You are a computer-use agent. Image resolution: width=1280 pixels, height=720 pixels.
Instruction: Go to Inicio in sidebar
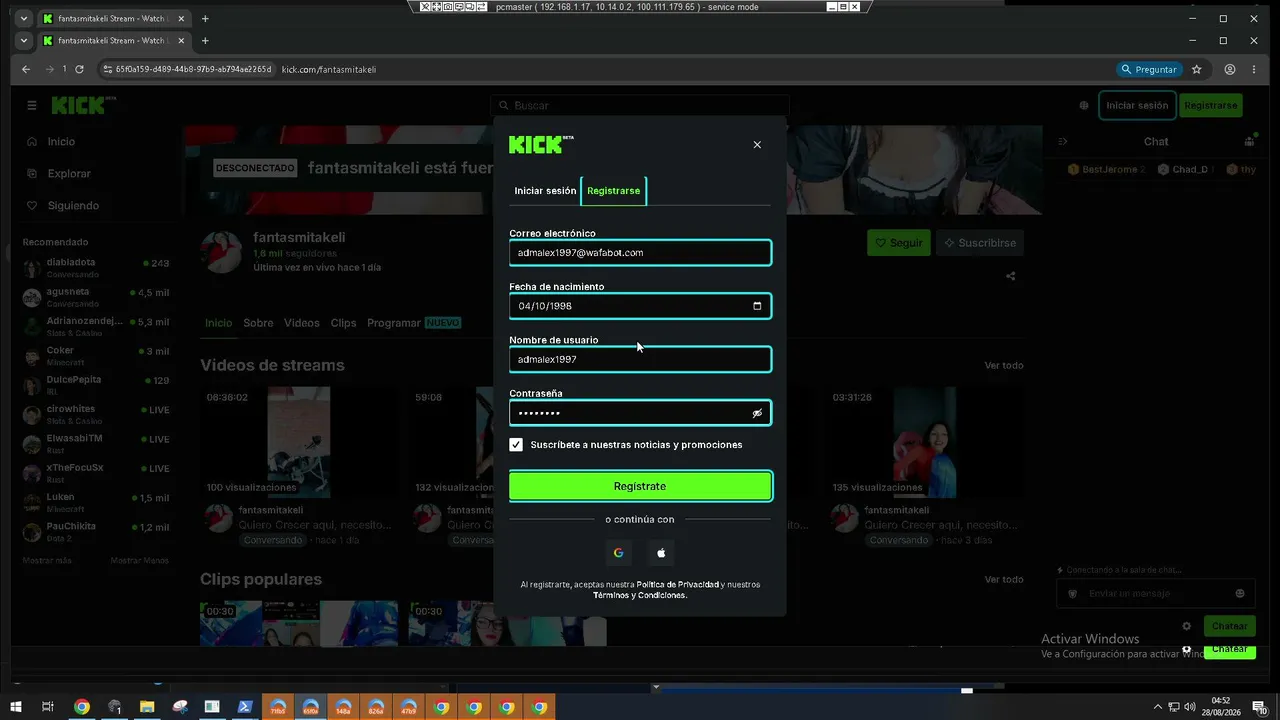coord(61,142)
